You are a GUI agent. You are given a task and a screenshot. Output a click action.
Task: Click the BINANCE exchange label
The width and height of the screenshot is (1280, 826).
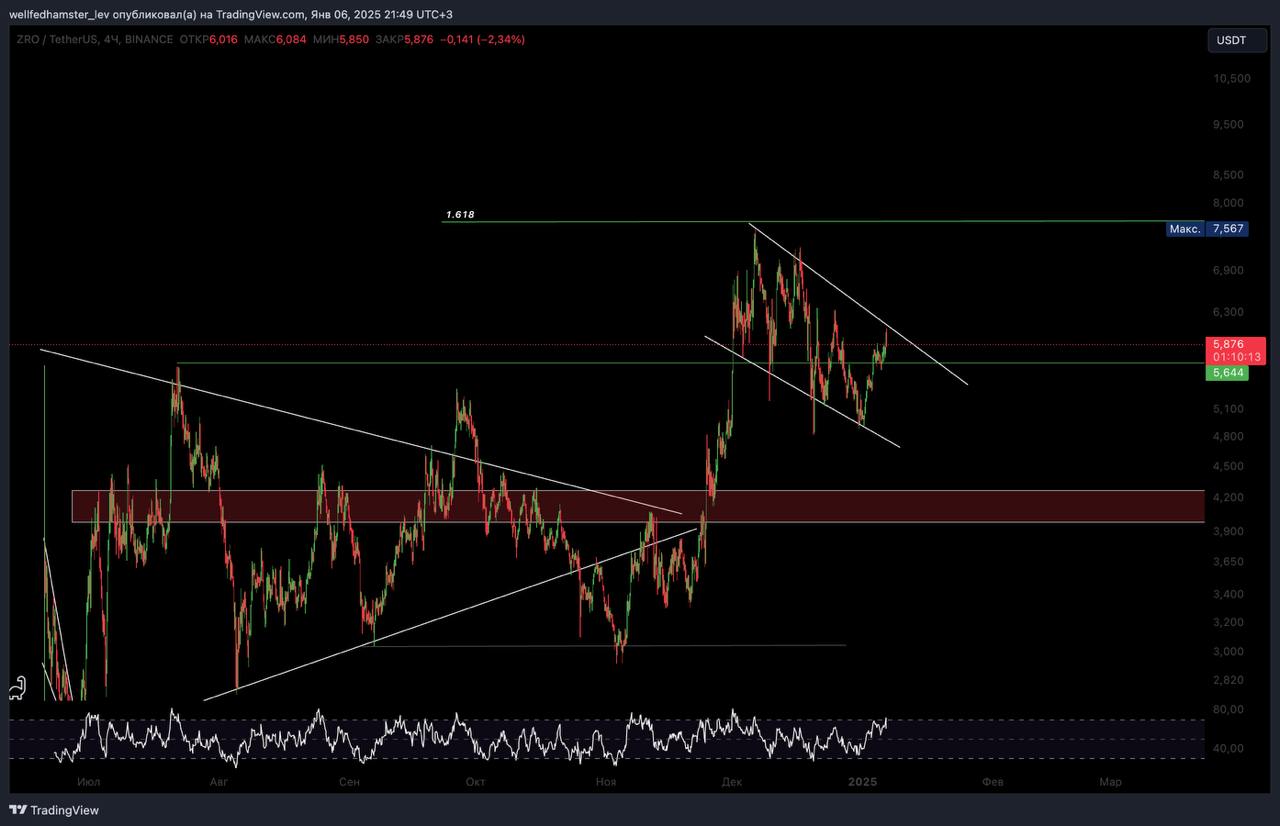150,39
